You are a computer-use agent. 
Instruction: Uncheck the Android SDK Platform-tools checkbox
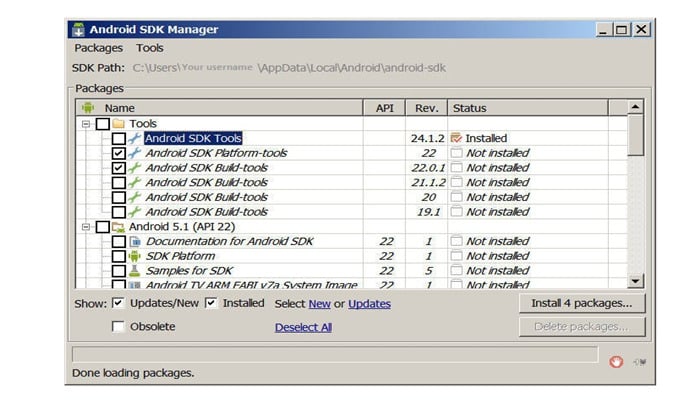click(118, 153)
